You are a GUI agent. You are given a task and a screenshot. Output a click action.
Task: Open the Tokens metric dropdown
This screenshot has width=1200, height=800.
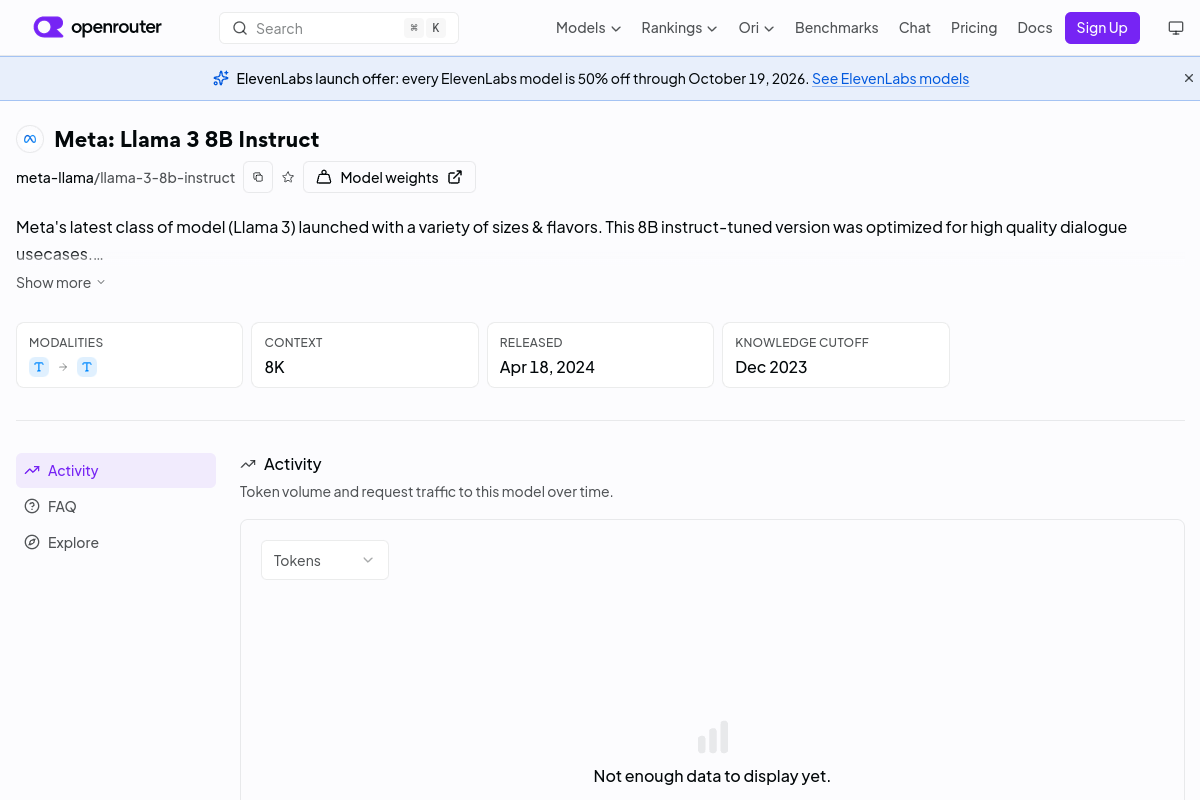[325, 560]
